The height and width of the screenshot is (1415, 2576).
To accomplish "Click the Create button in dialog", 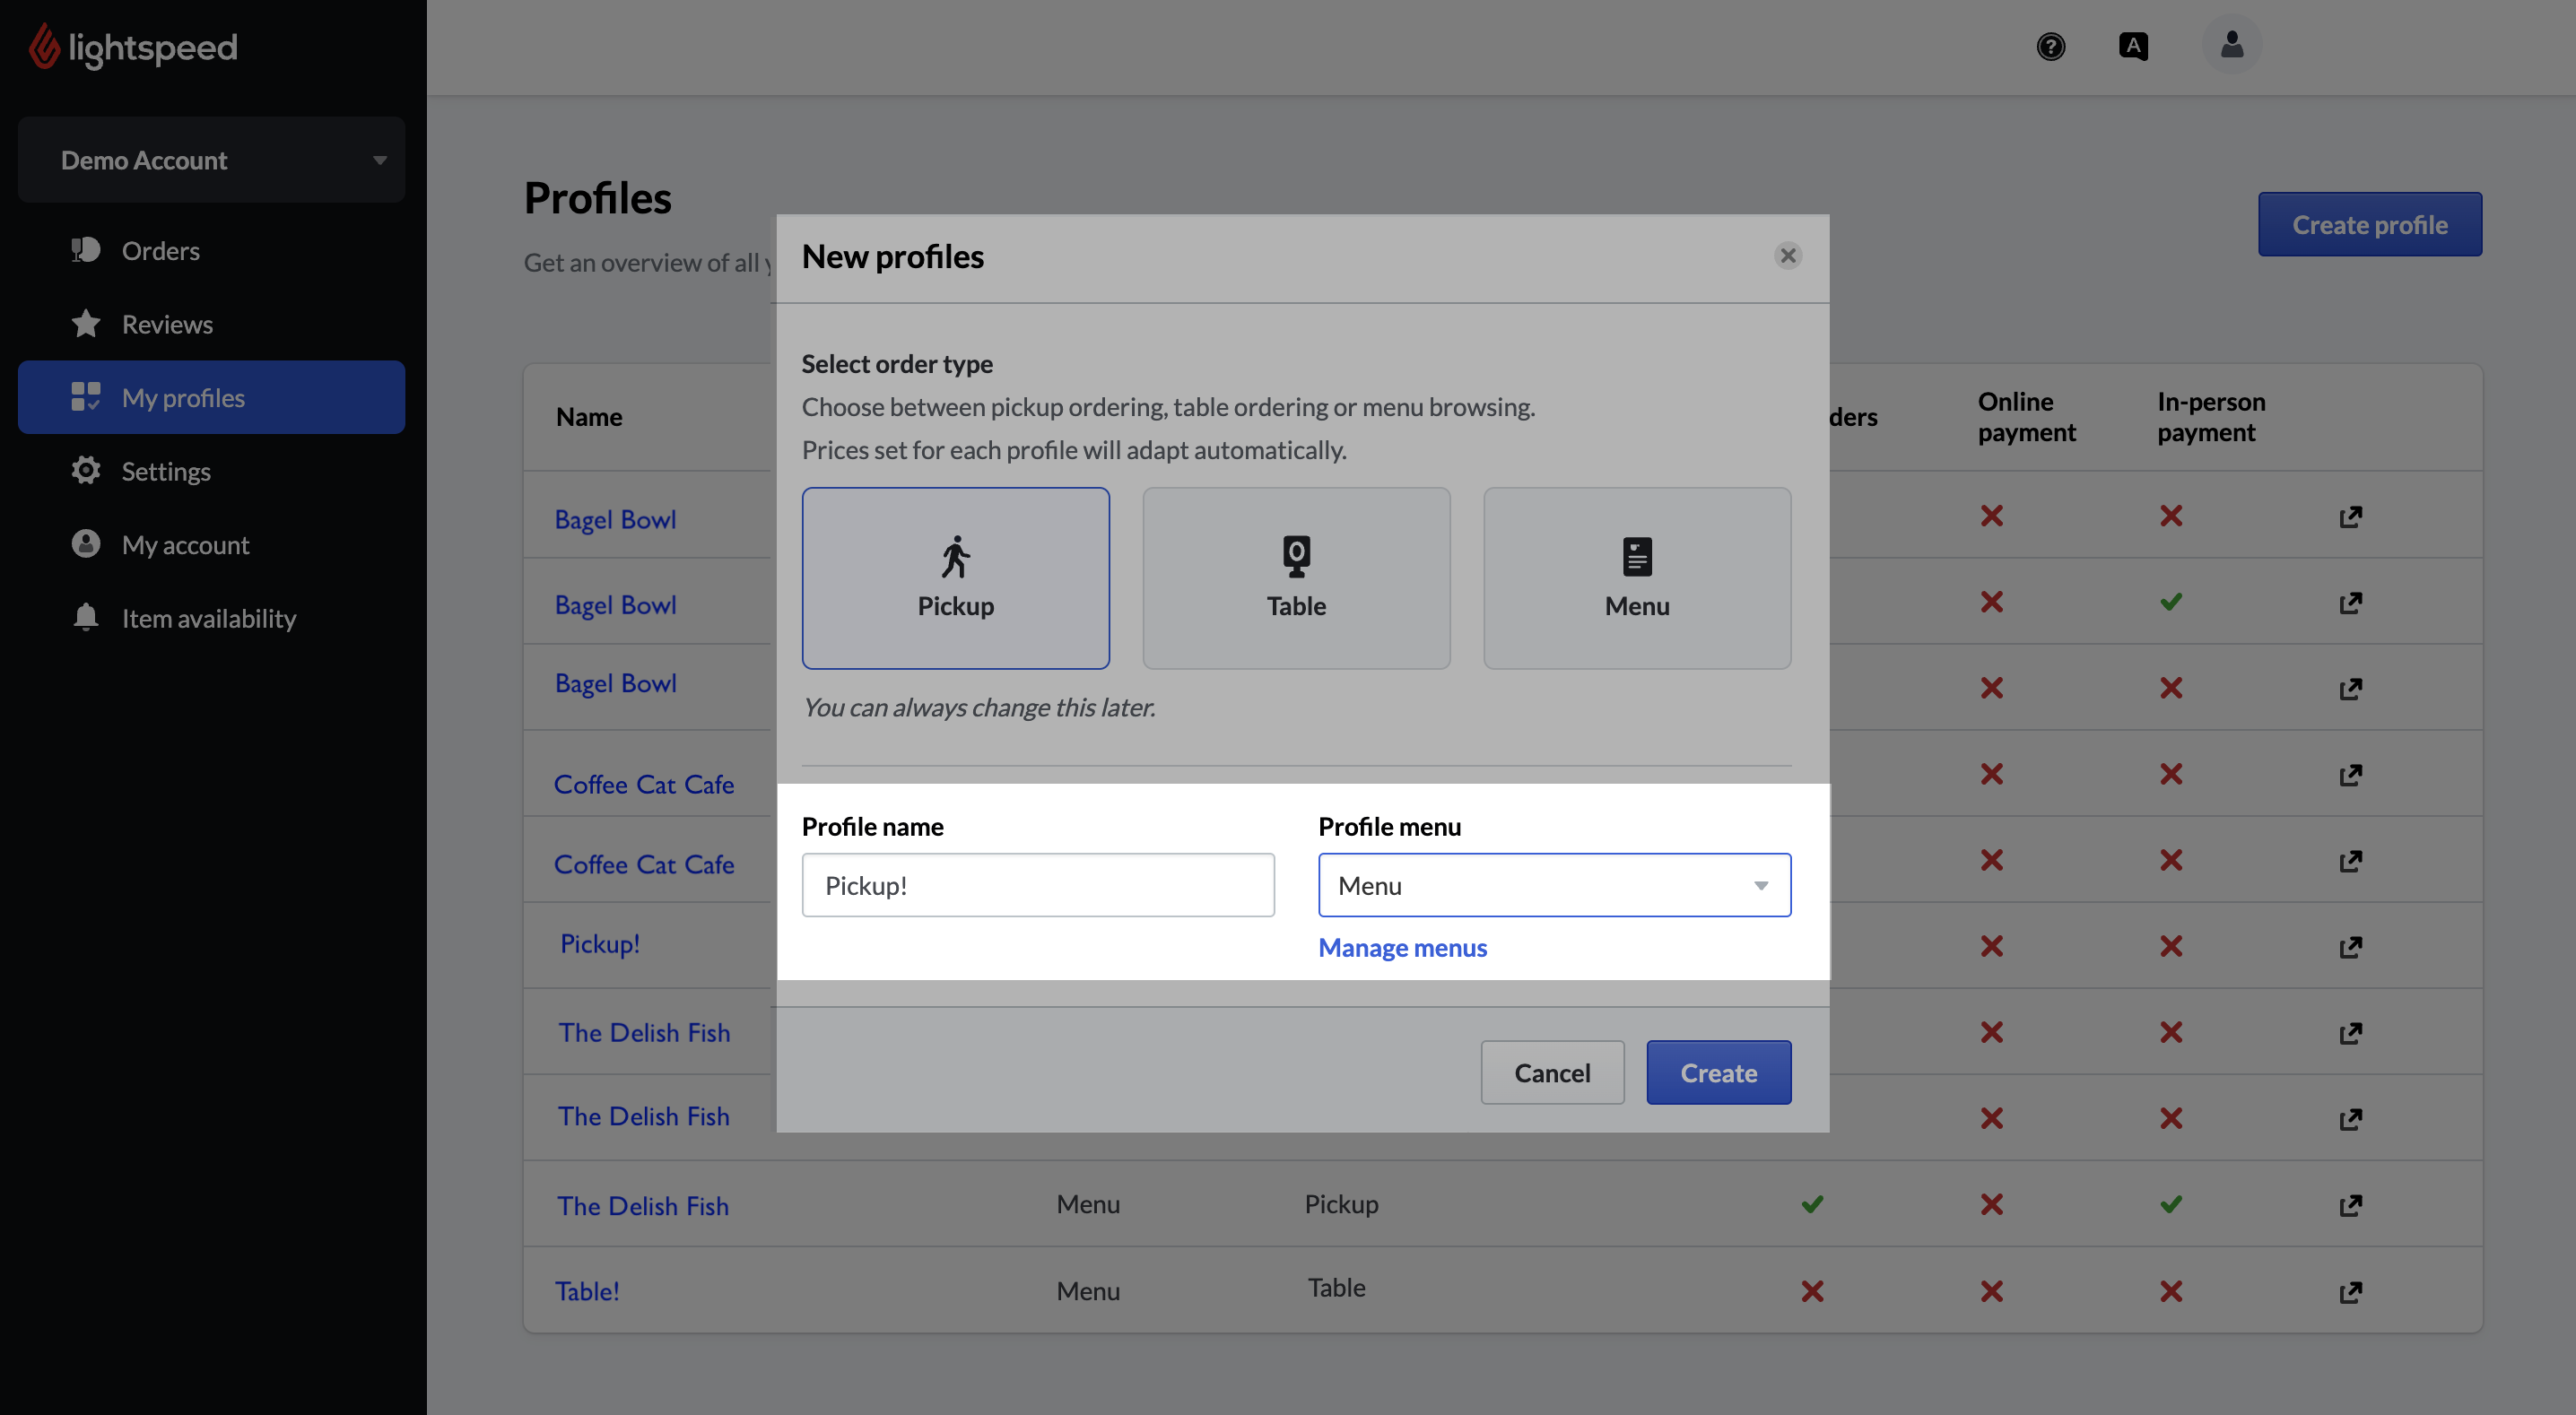I will click(1718, 1072).
